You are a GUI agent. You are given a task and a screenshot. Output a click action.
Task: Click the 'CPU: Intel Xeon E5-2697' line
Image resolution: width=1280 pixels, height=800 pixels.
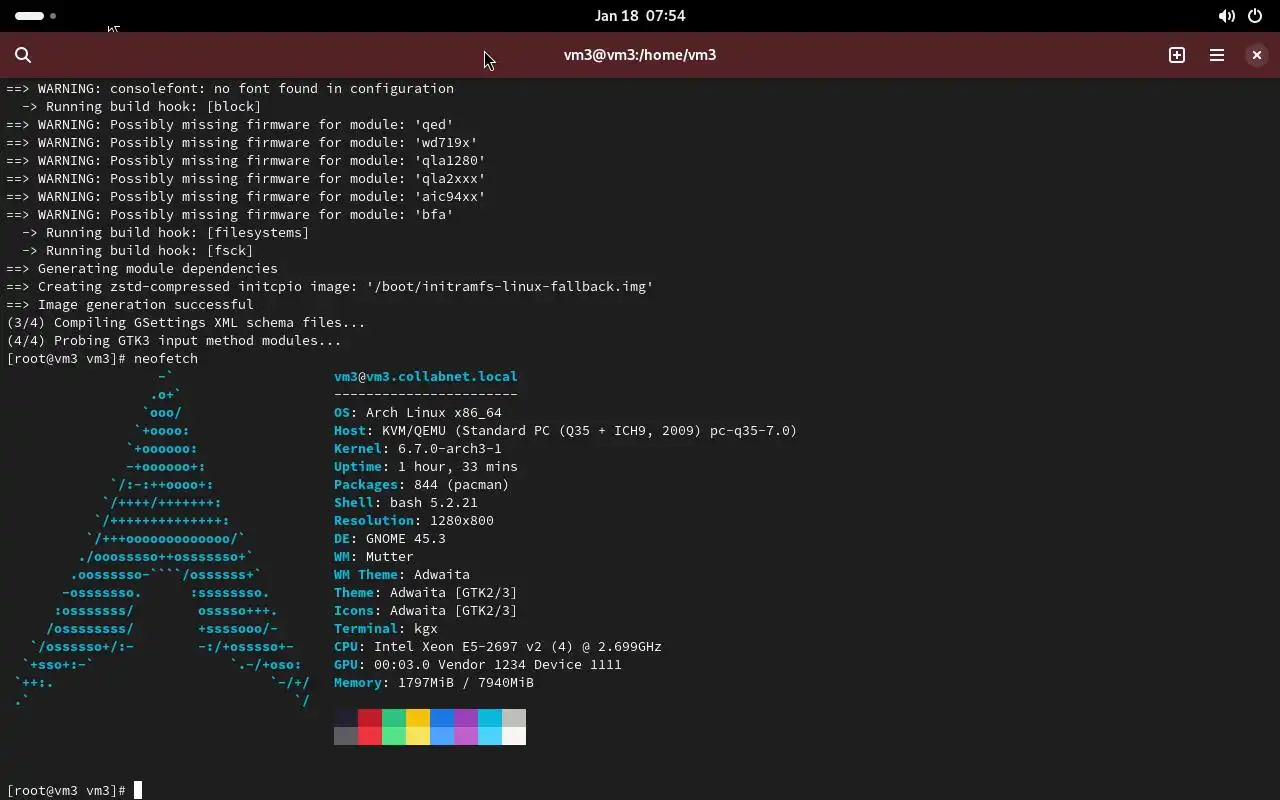coord(498,647)
